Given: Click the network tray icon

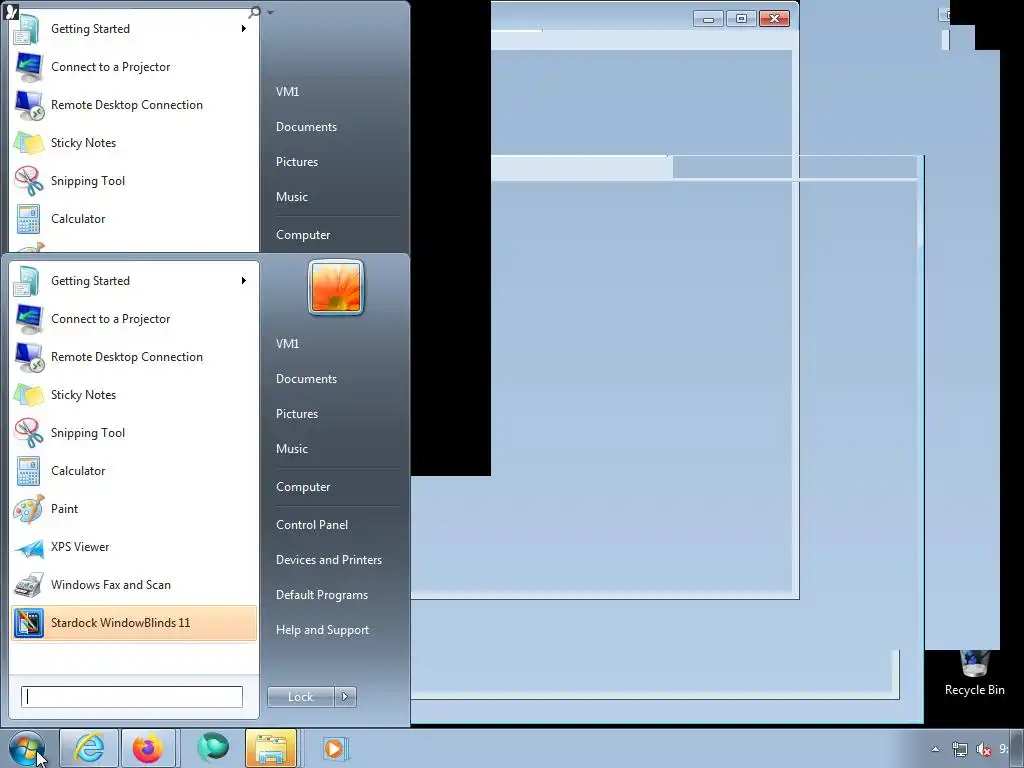Looking at the screenshot, I should click(959, 750).
